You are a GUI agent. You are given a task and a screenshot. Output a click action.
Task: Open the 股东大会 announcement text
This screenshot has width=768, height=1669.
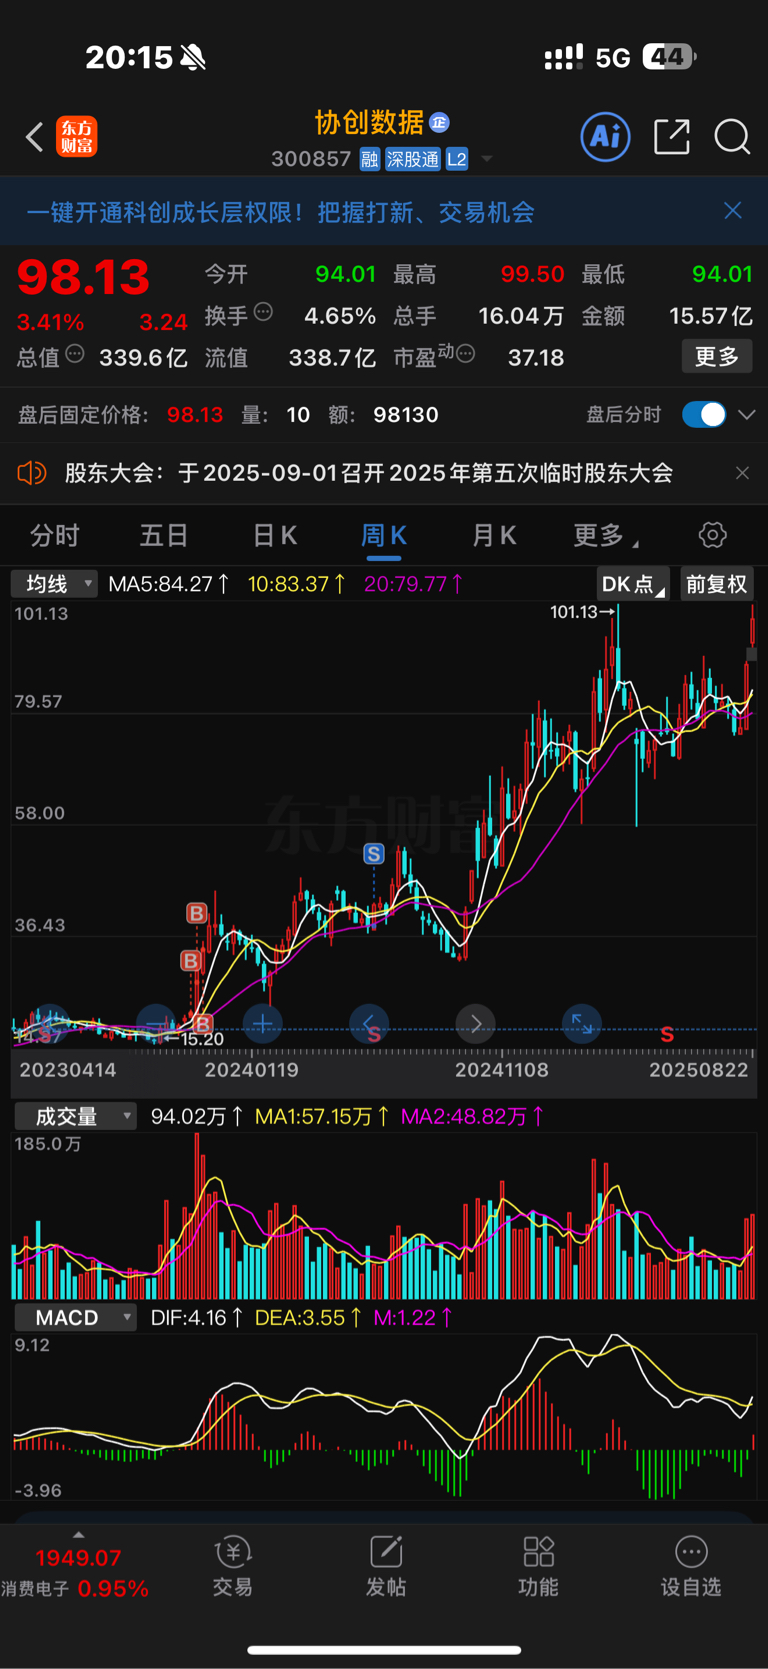tap(368, 473)
